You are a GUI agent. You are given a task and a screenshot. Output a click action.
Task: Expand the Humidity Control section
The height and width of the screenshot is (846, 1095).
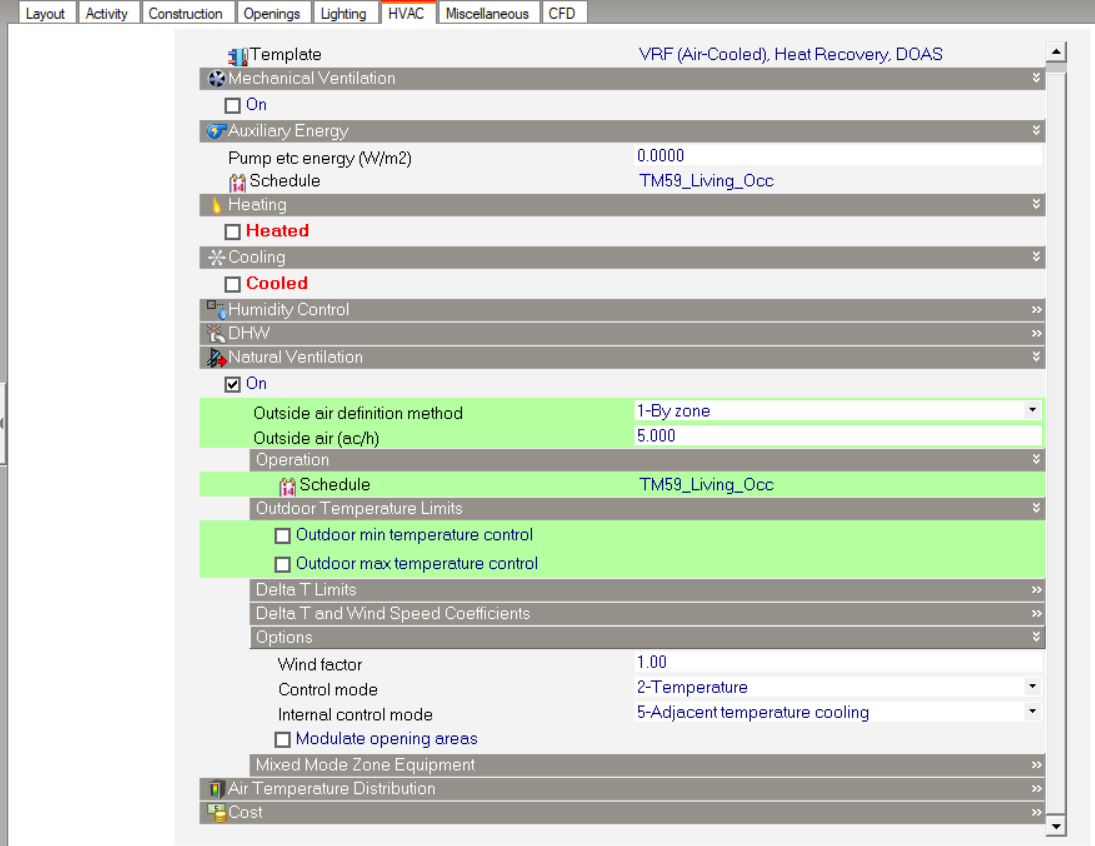[x=1036, y=309]
